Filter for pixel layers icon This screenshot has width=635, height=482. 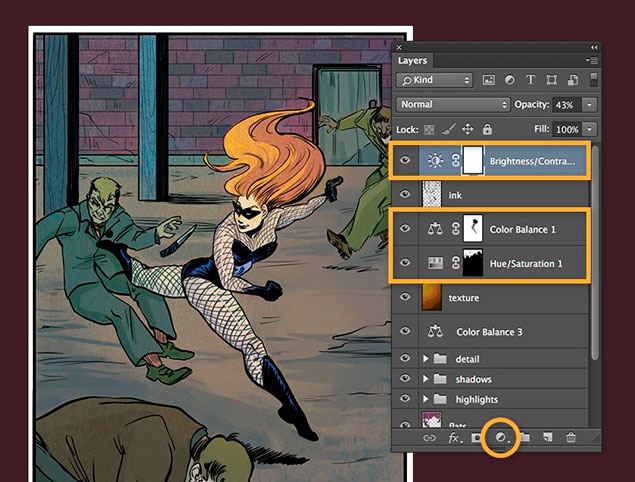[488, 80]
